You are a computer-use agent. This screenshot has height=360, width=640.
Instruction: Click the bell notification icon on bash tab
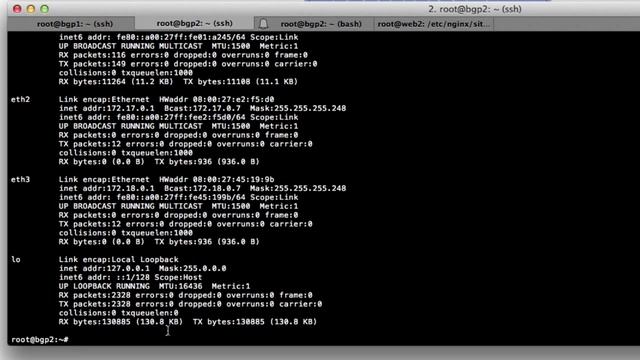click(264, 24)
